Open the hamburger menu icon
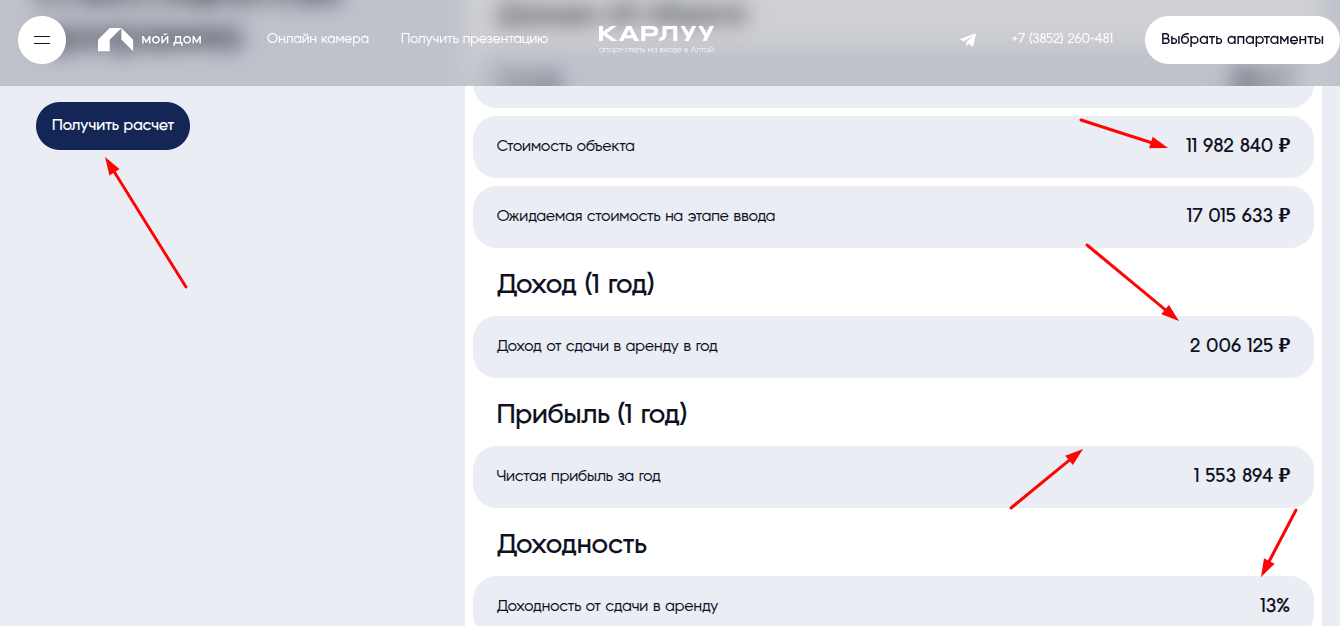1340x626 pixels. (x=42, y=40)
